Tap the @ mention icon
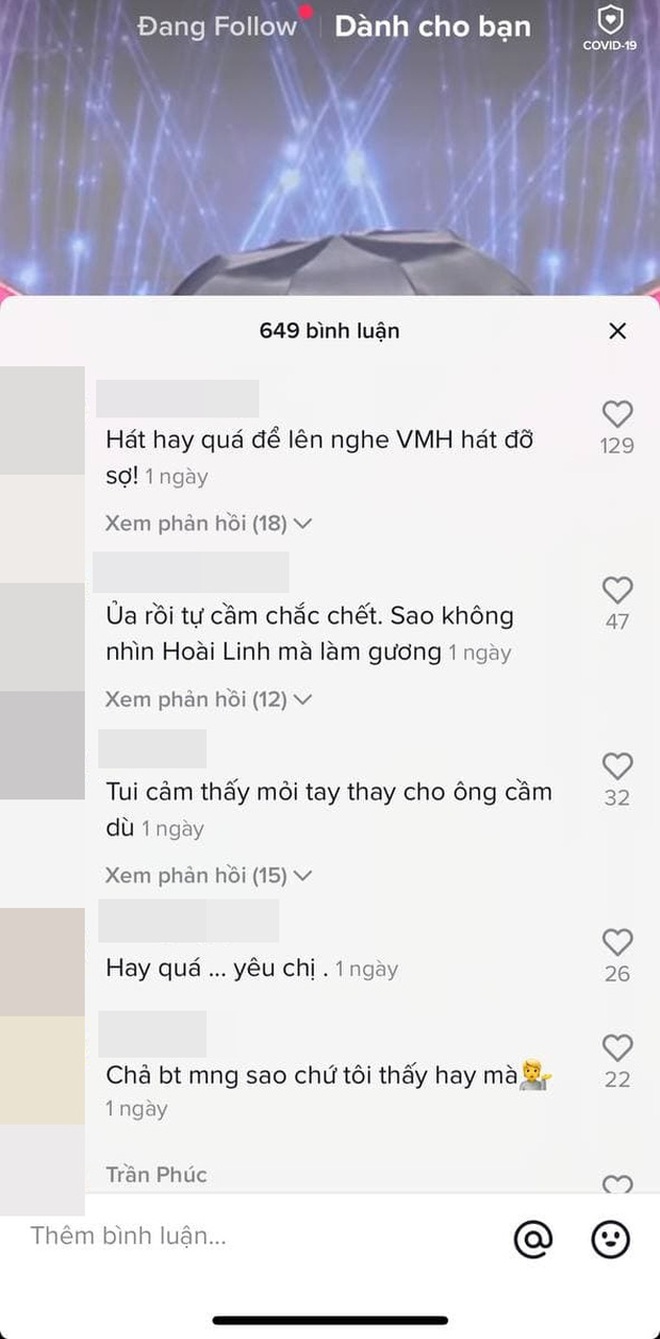 click(x=533, y=1240)
